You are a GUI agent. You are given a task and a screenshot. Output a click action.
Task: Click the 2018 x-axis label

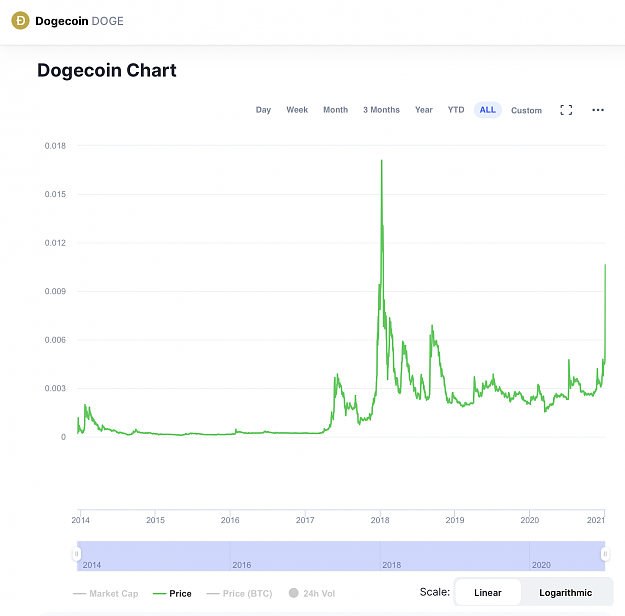[x=380, y=520]
